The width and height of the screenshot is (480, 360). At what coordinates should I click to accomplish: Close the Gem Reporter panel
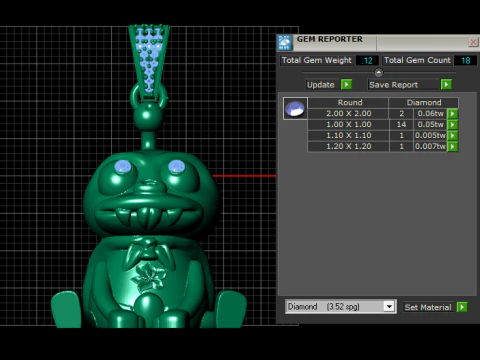pos(473,42)
